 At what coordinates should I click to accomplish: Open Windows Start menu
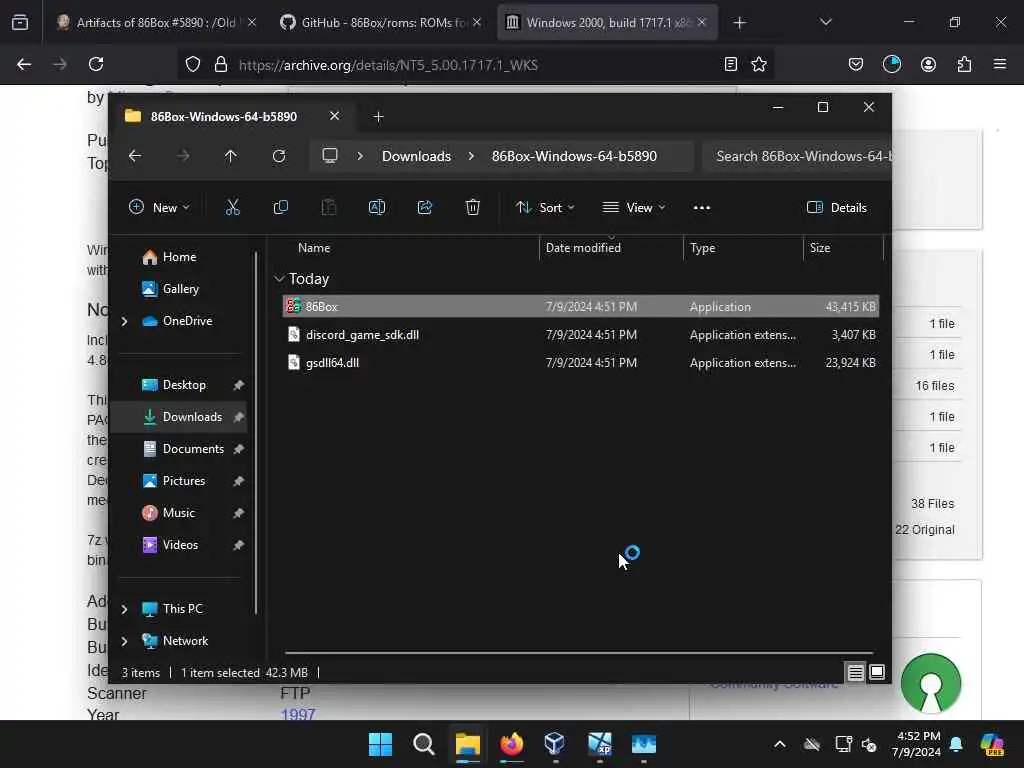[380, 744]
